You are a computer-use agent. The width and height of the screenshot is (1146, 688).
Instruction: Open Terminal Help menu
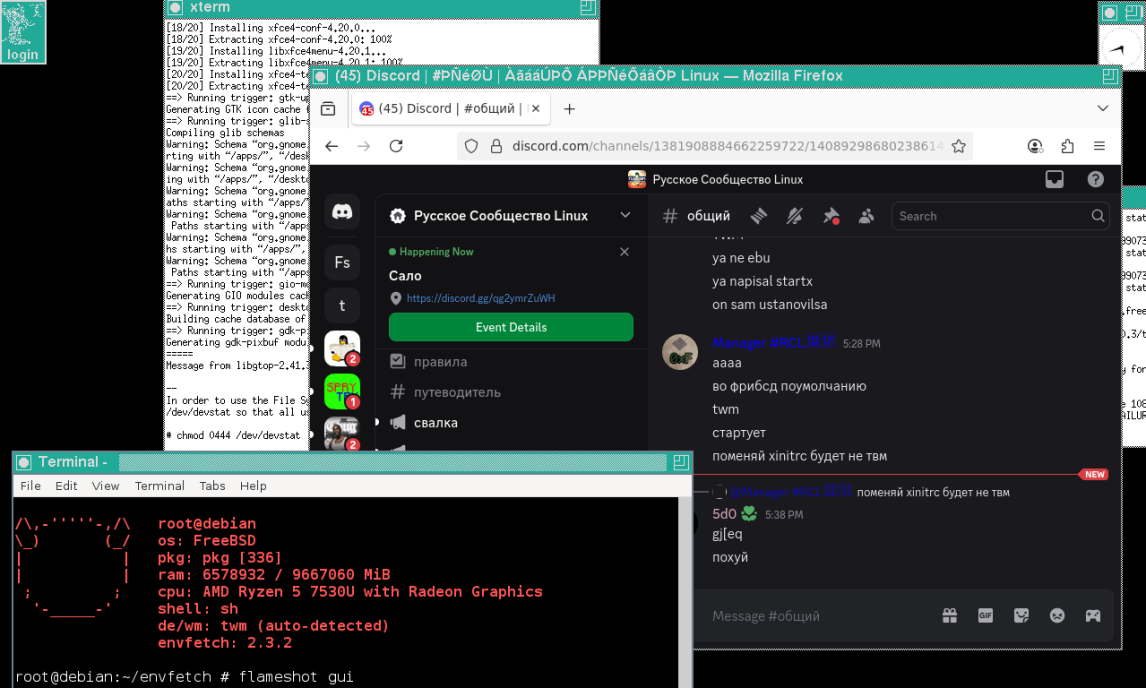click(x=253, y=485)
